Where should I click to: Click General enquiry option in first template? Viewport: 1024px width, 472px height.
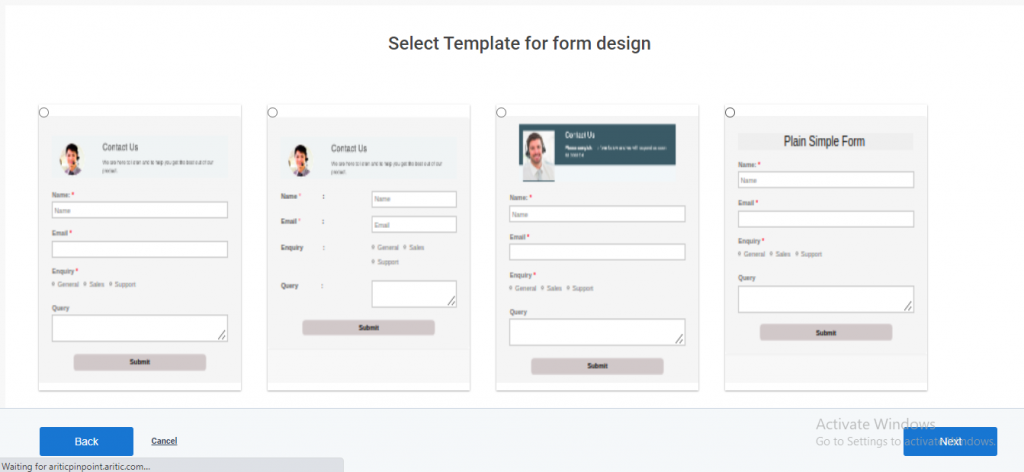[65, 285]
